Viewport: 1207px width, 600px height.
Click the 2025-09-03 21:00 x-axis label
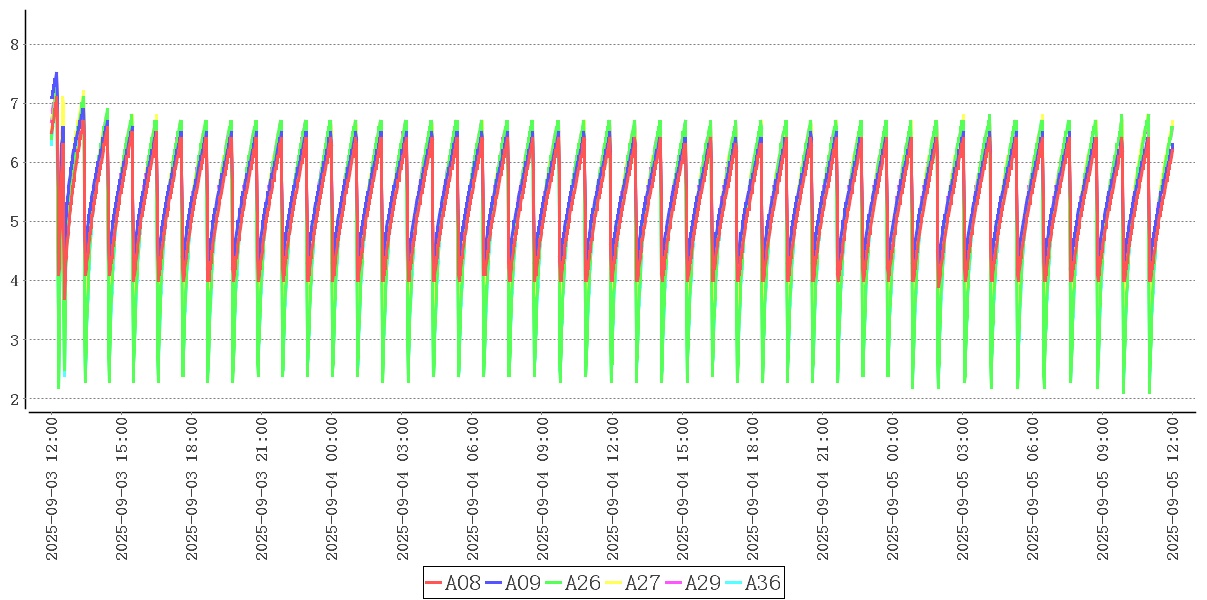click(263, 489)
